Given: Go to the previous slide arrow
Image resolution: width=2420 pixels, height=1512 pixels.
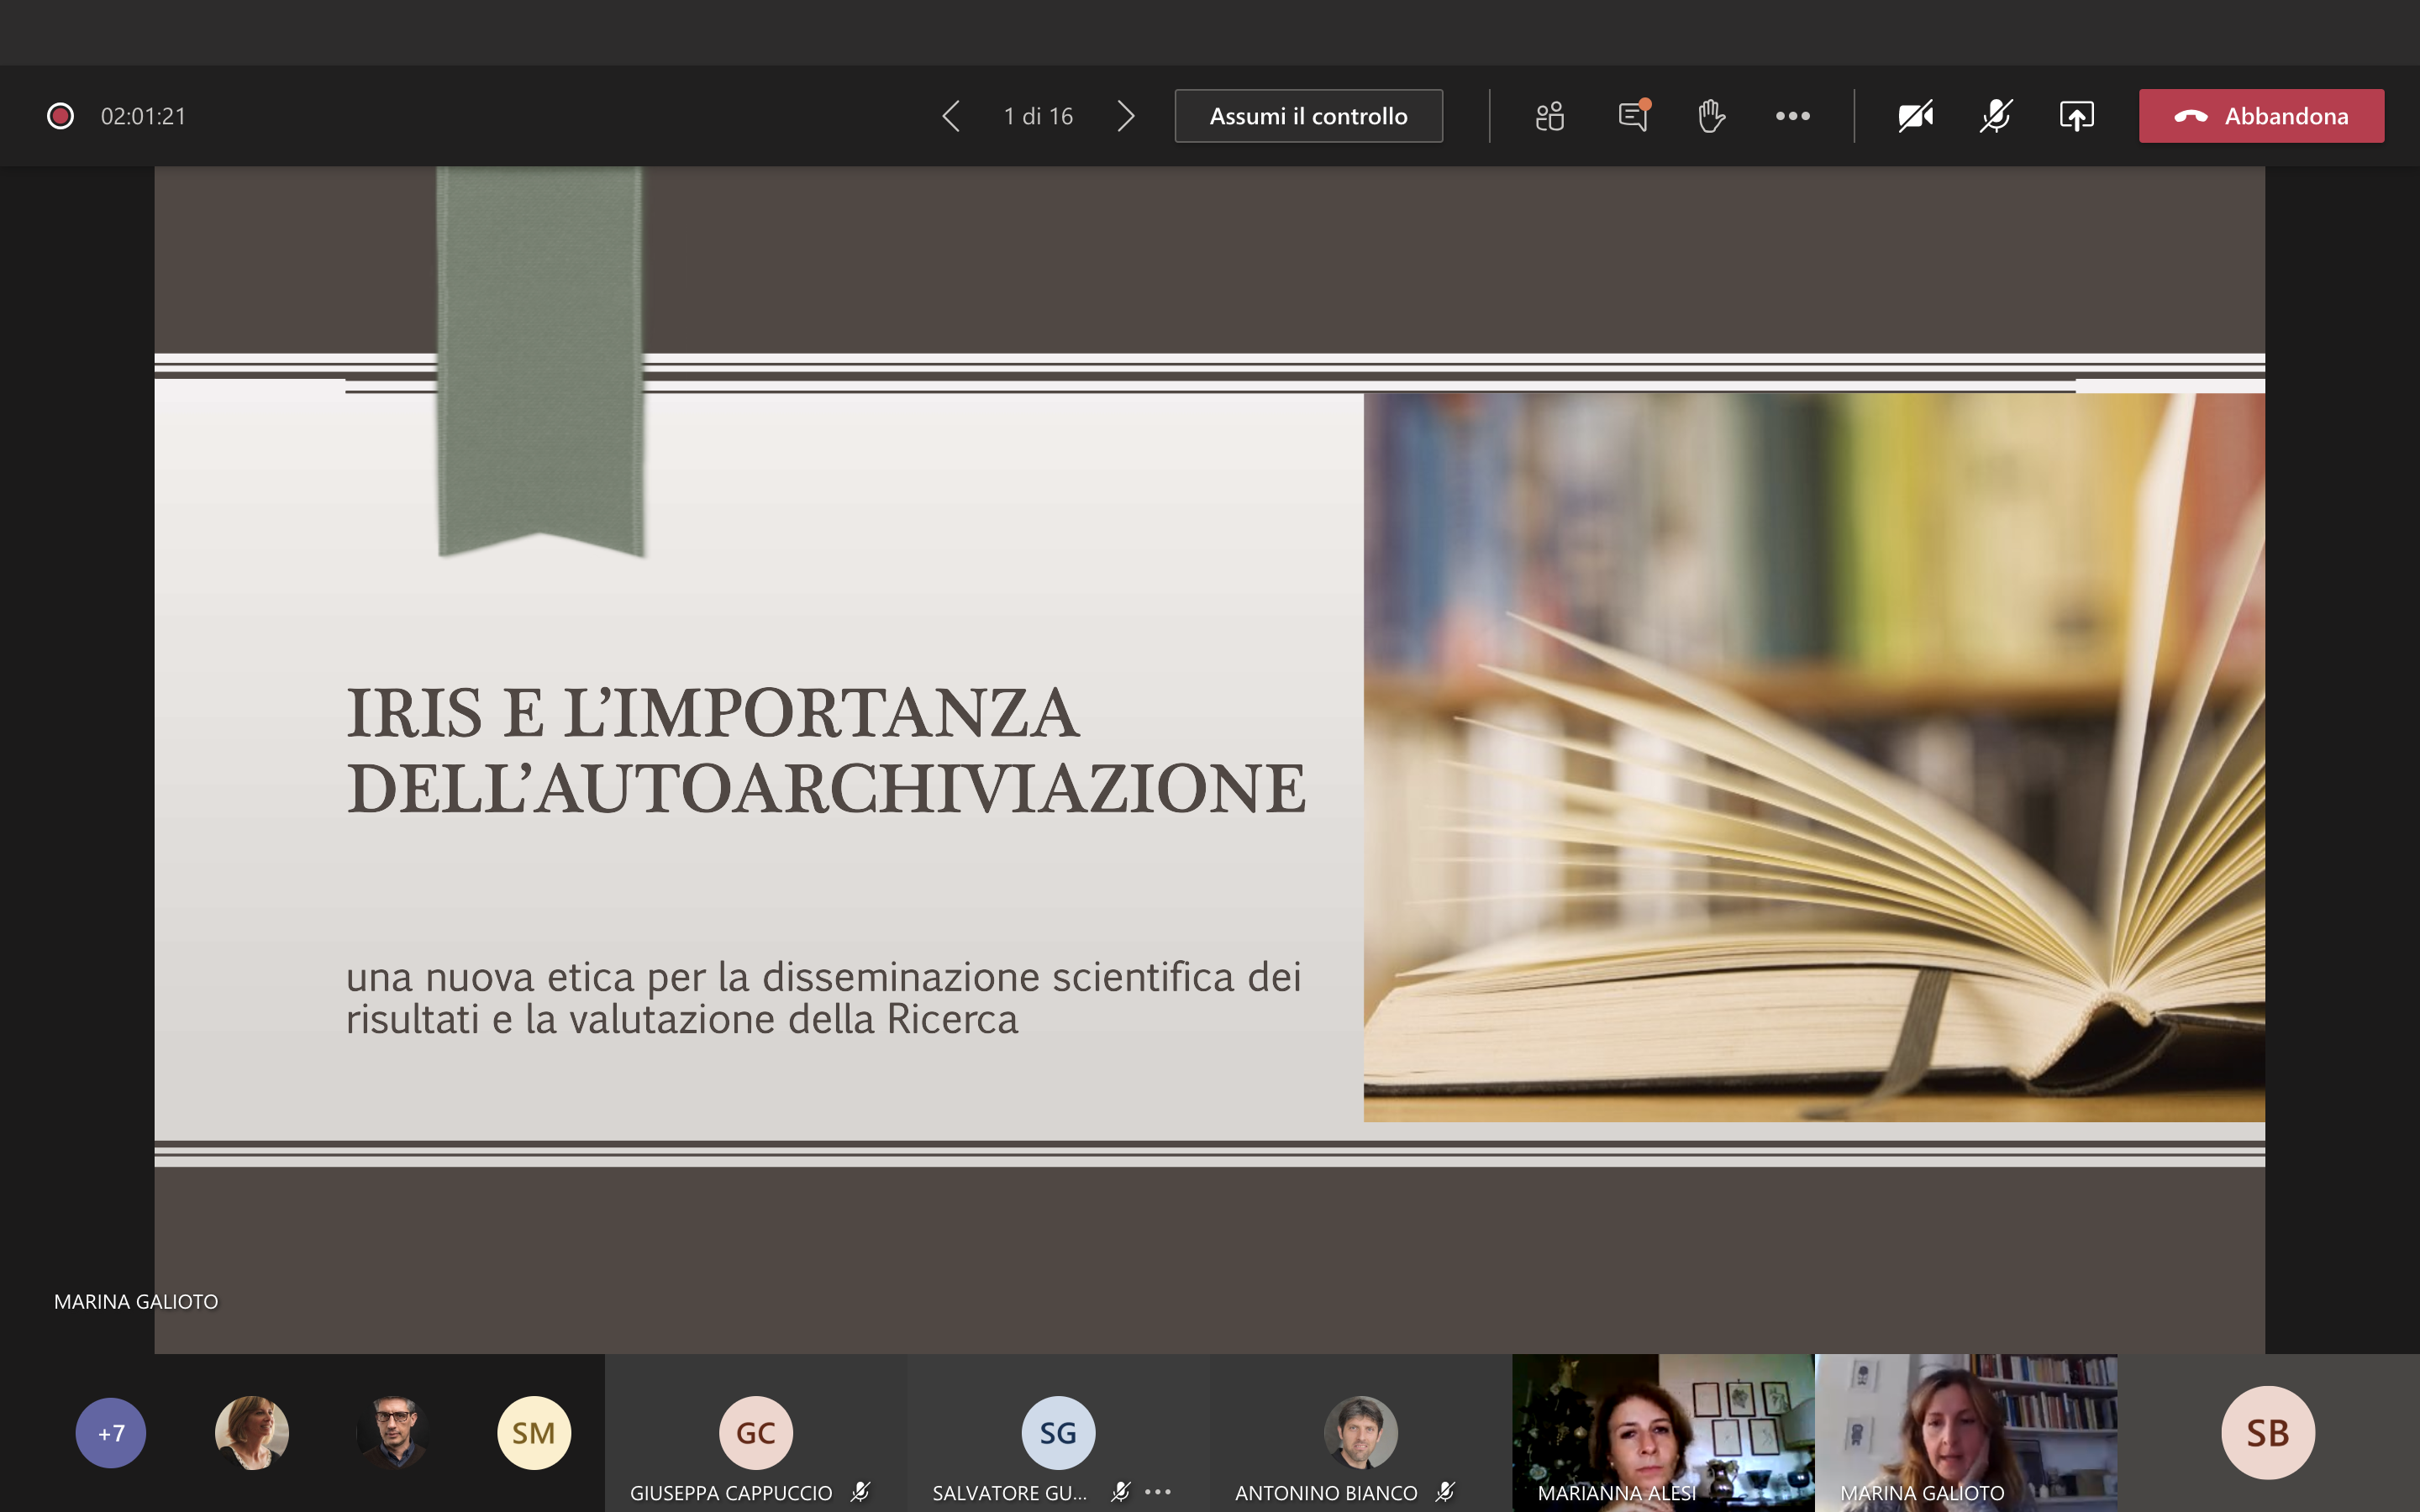Looking at the screenshot, I should click(x=951, y=116).
